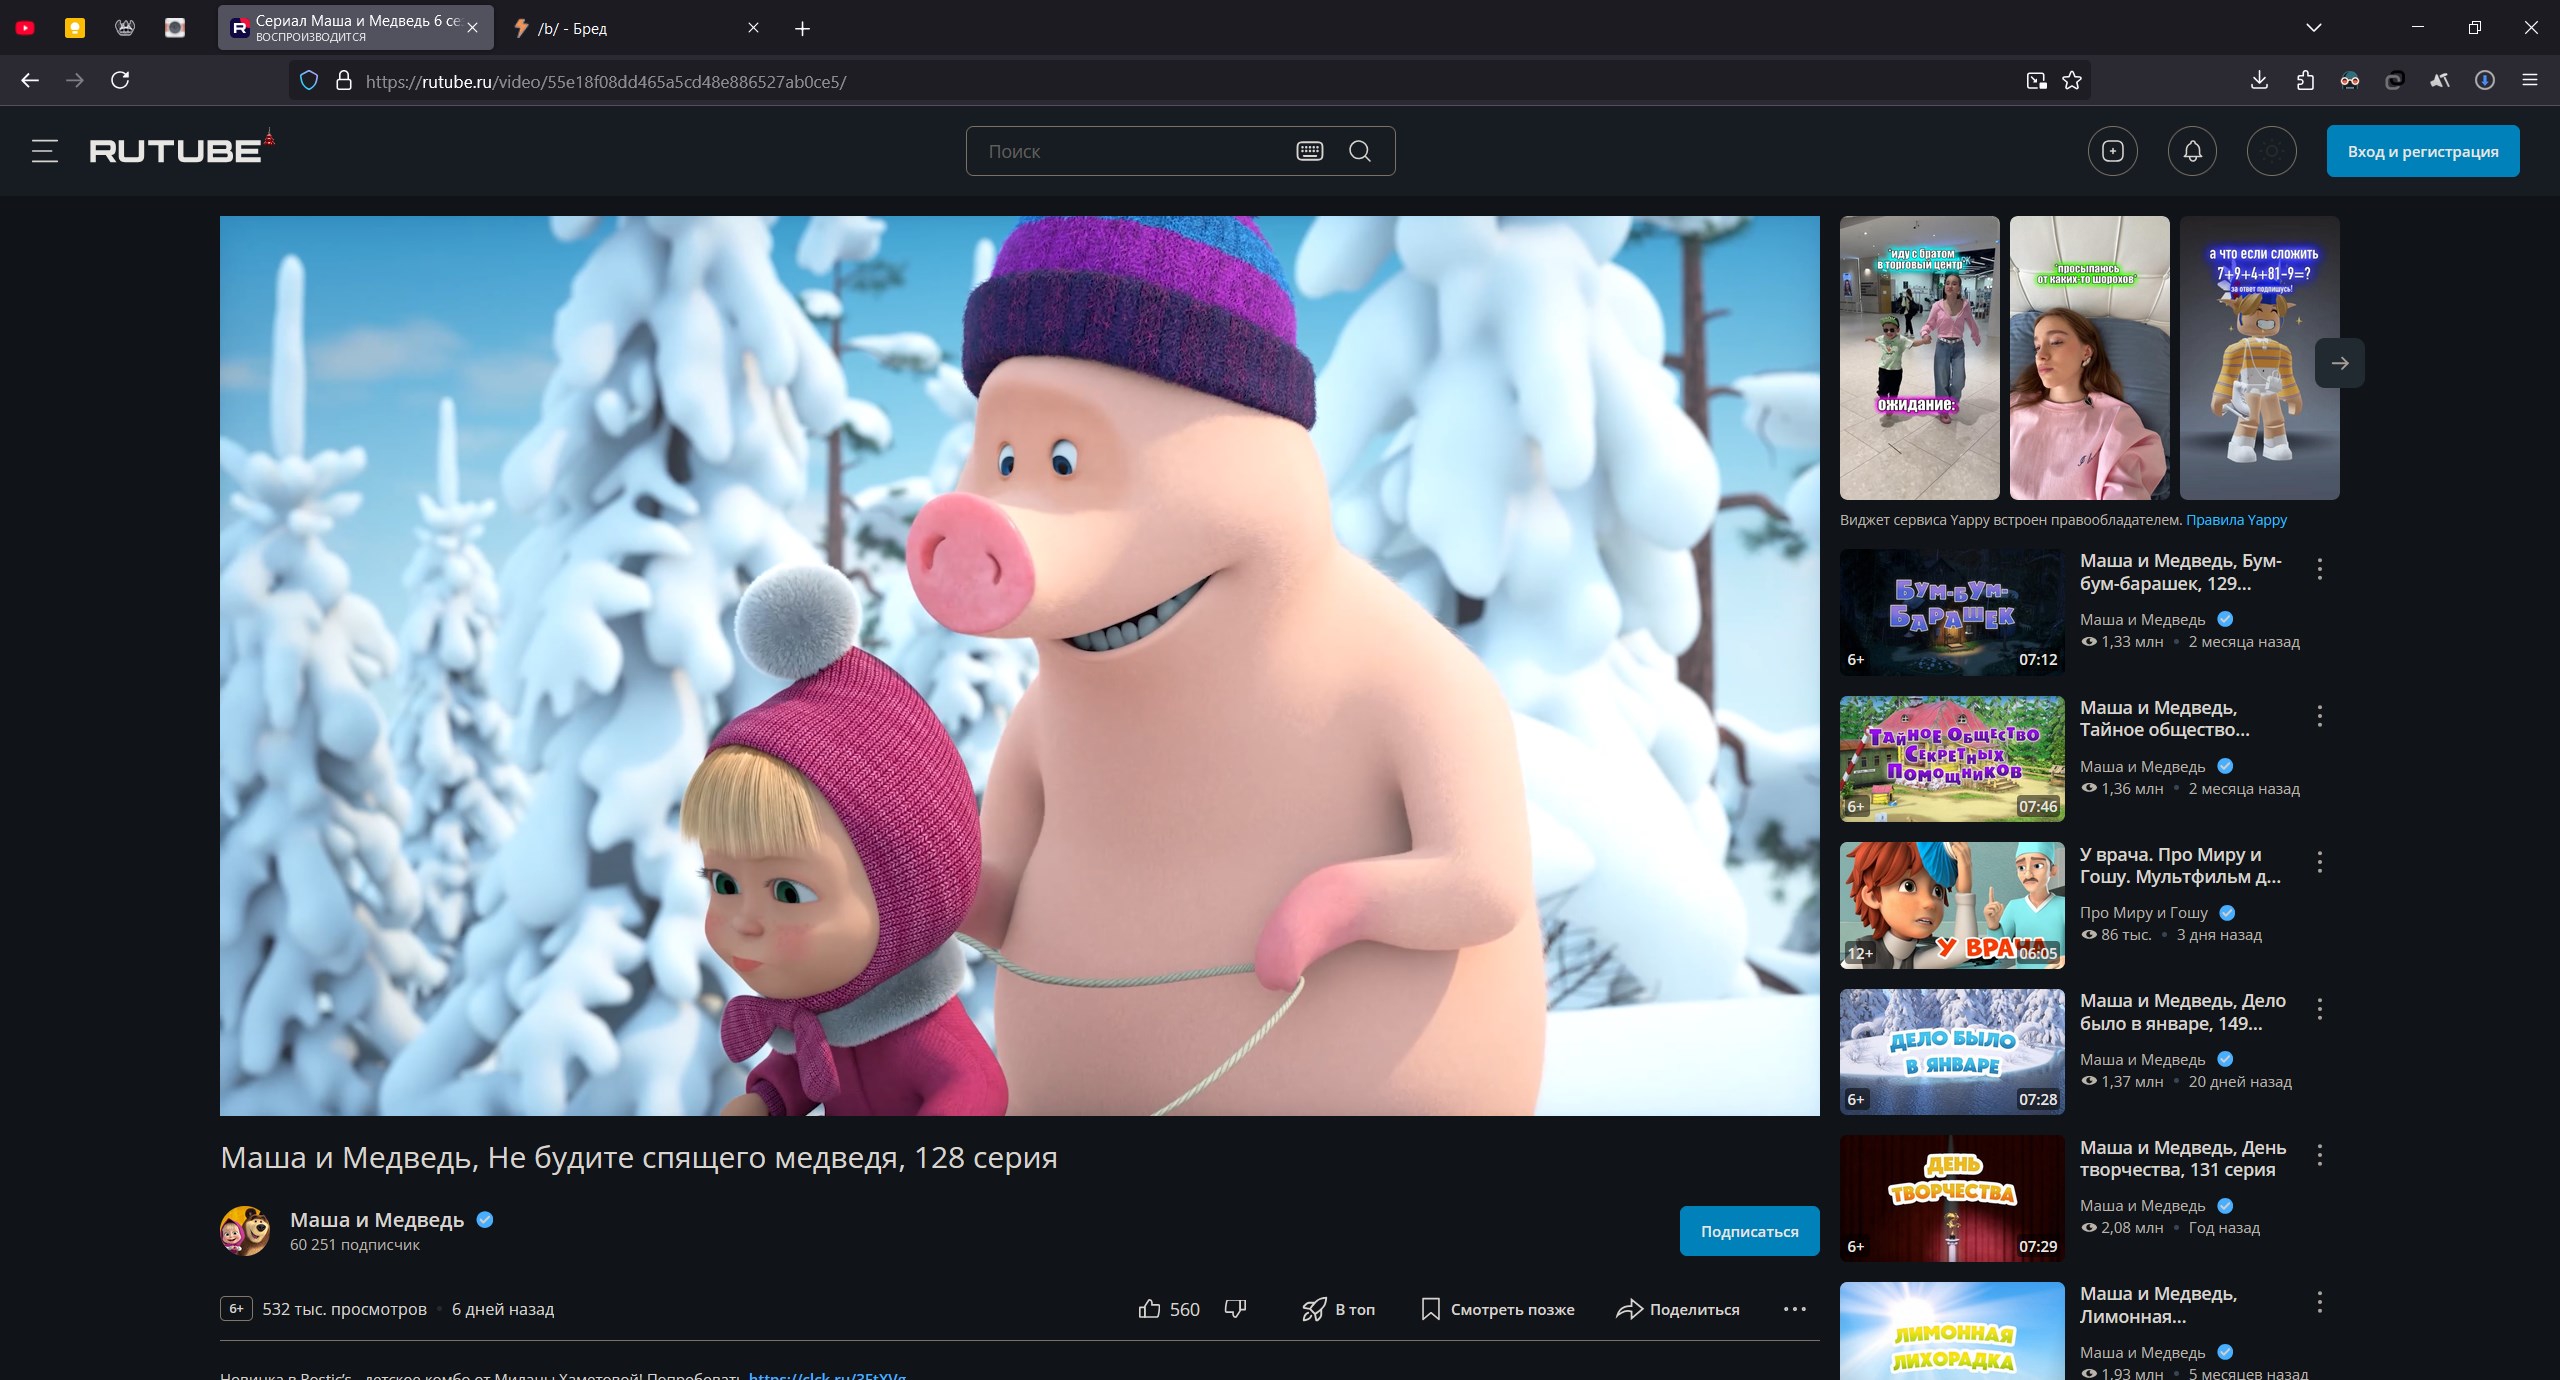Save video with 'Смотреть позже'
The width and height of the screenshot is (2560, 1380).
(1497, 1309)
